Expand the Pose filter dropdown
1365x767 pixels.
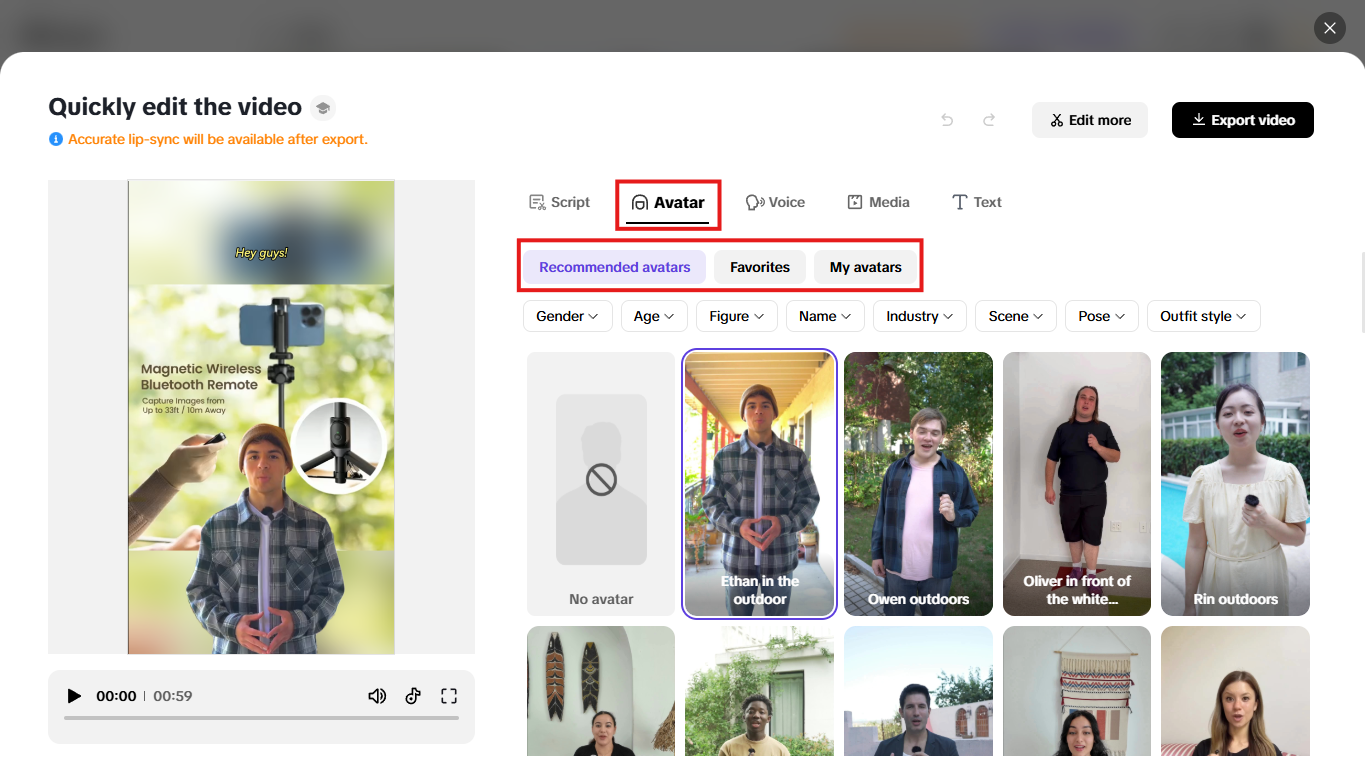(x=1102, y=316)
